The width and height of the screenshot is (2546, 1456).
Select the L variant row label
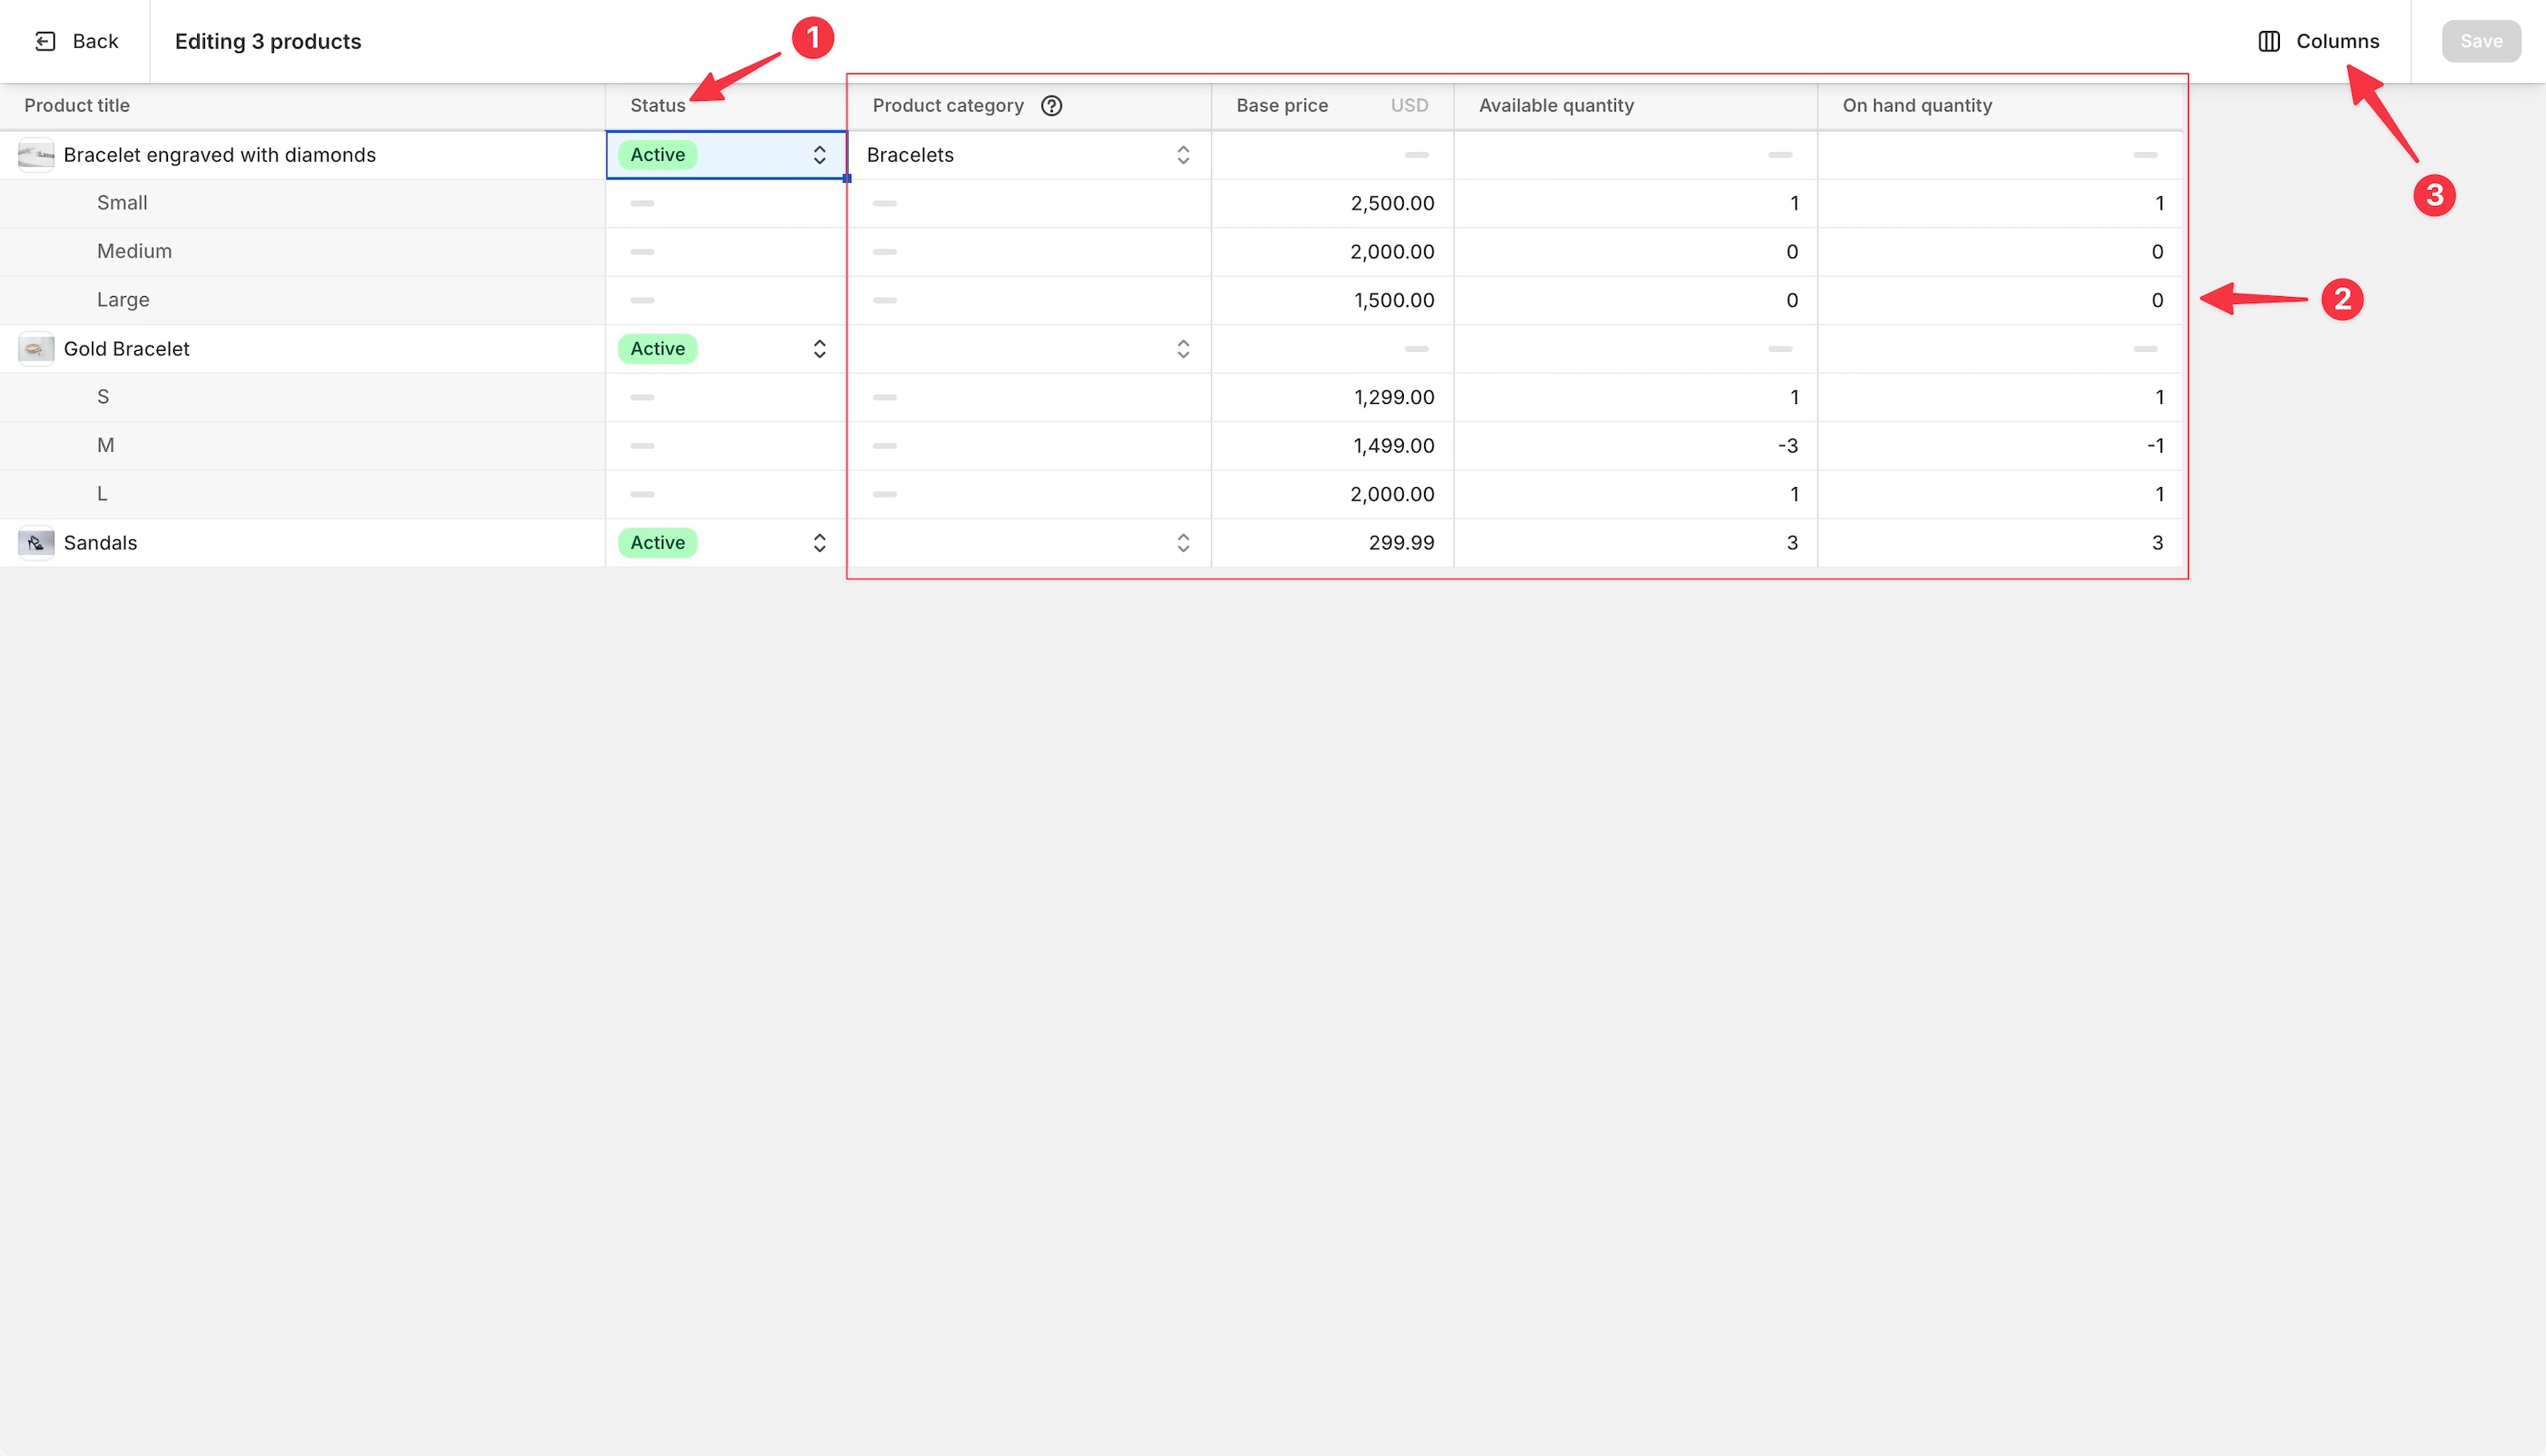point(102,494)
